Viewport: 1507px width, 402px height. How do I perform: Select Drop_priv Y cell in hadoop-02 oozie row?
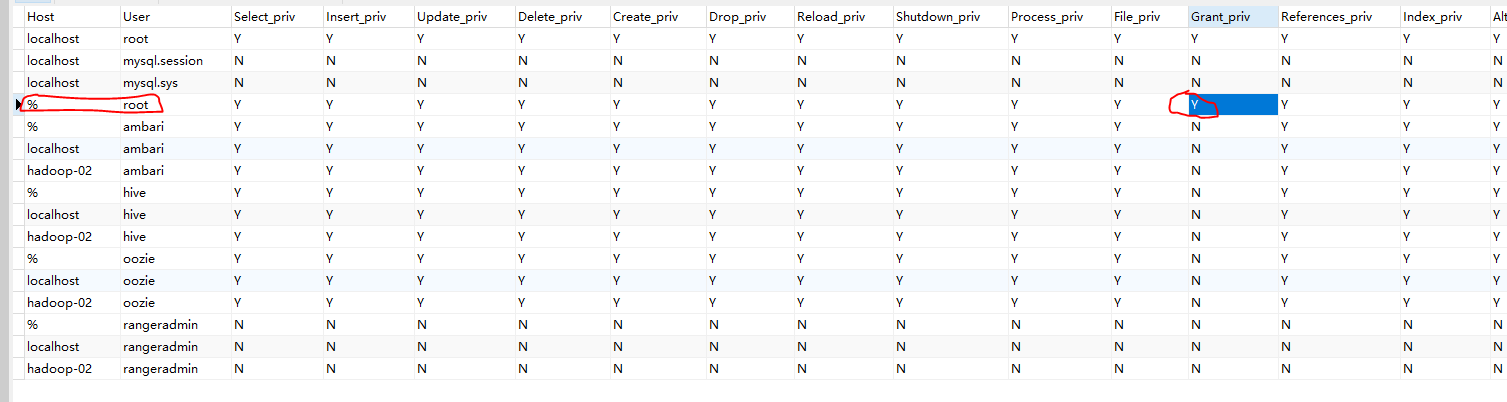[x=748, y=303]
